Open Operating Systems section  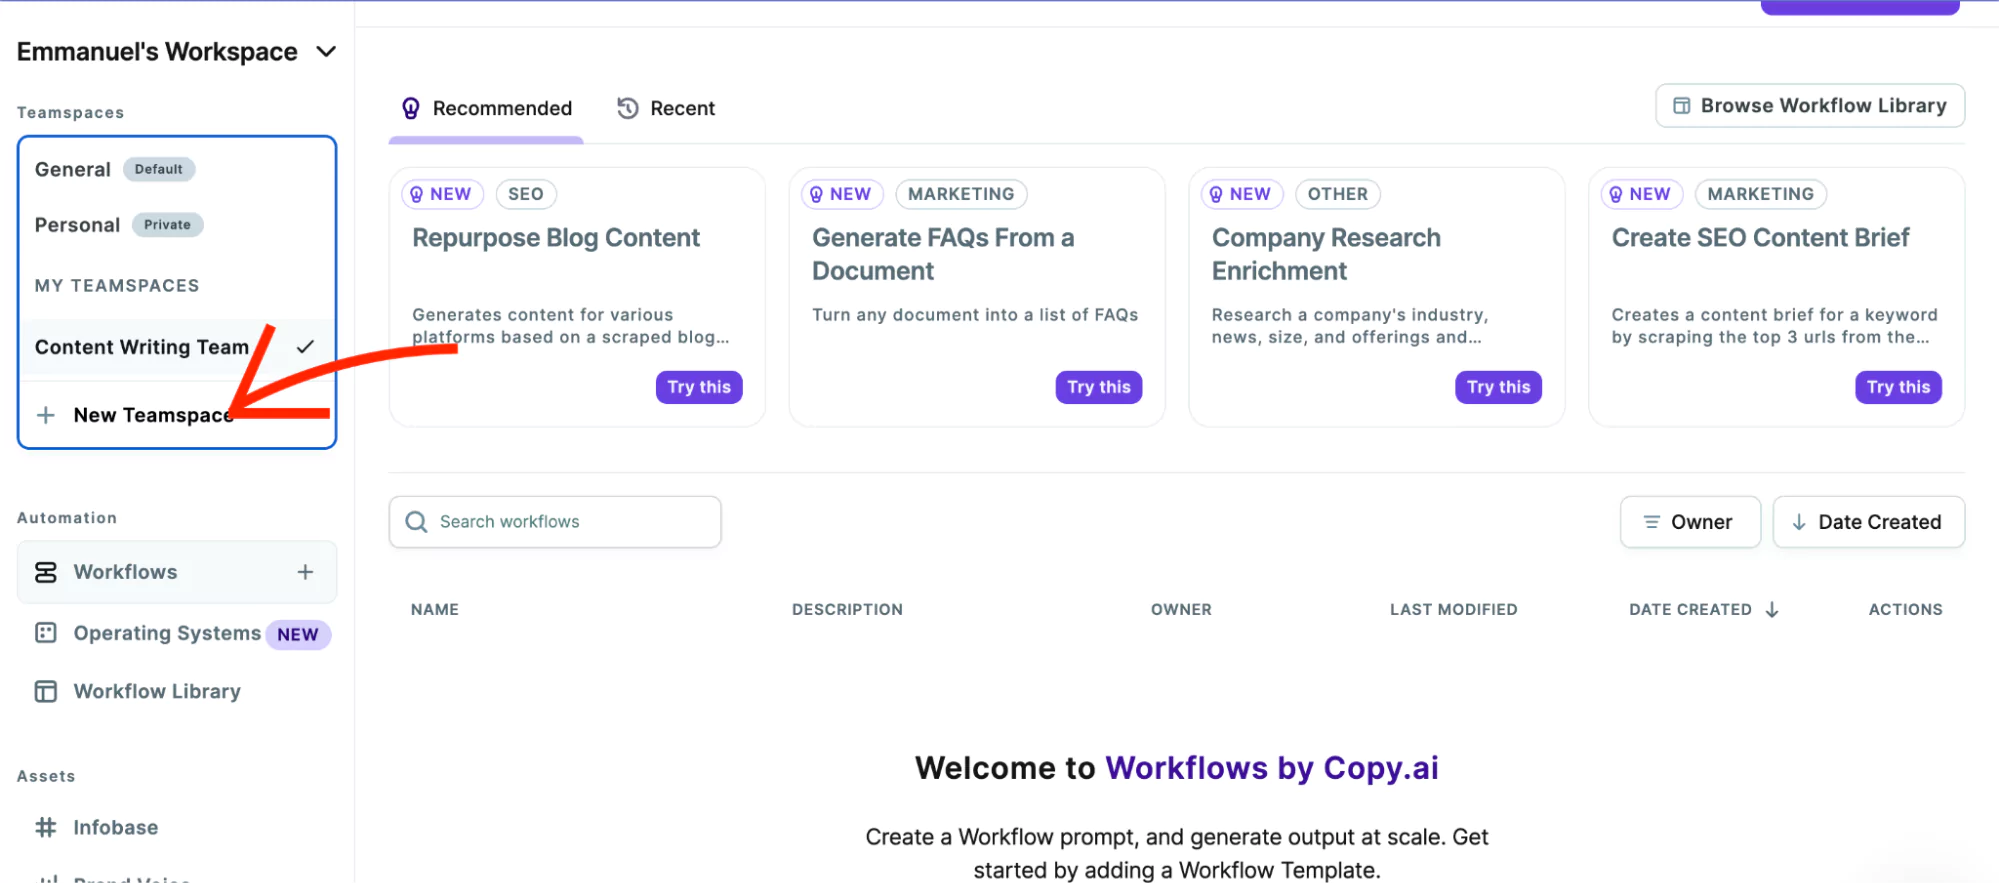(167, 633)
